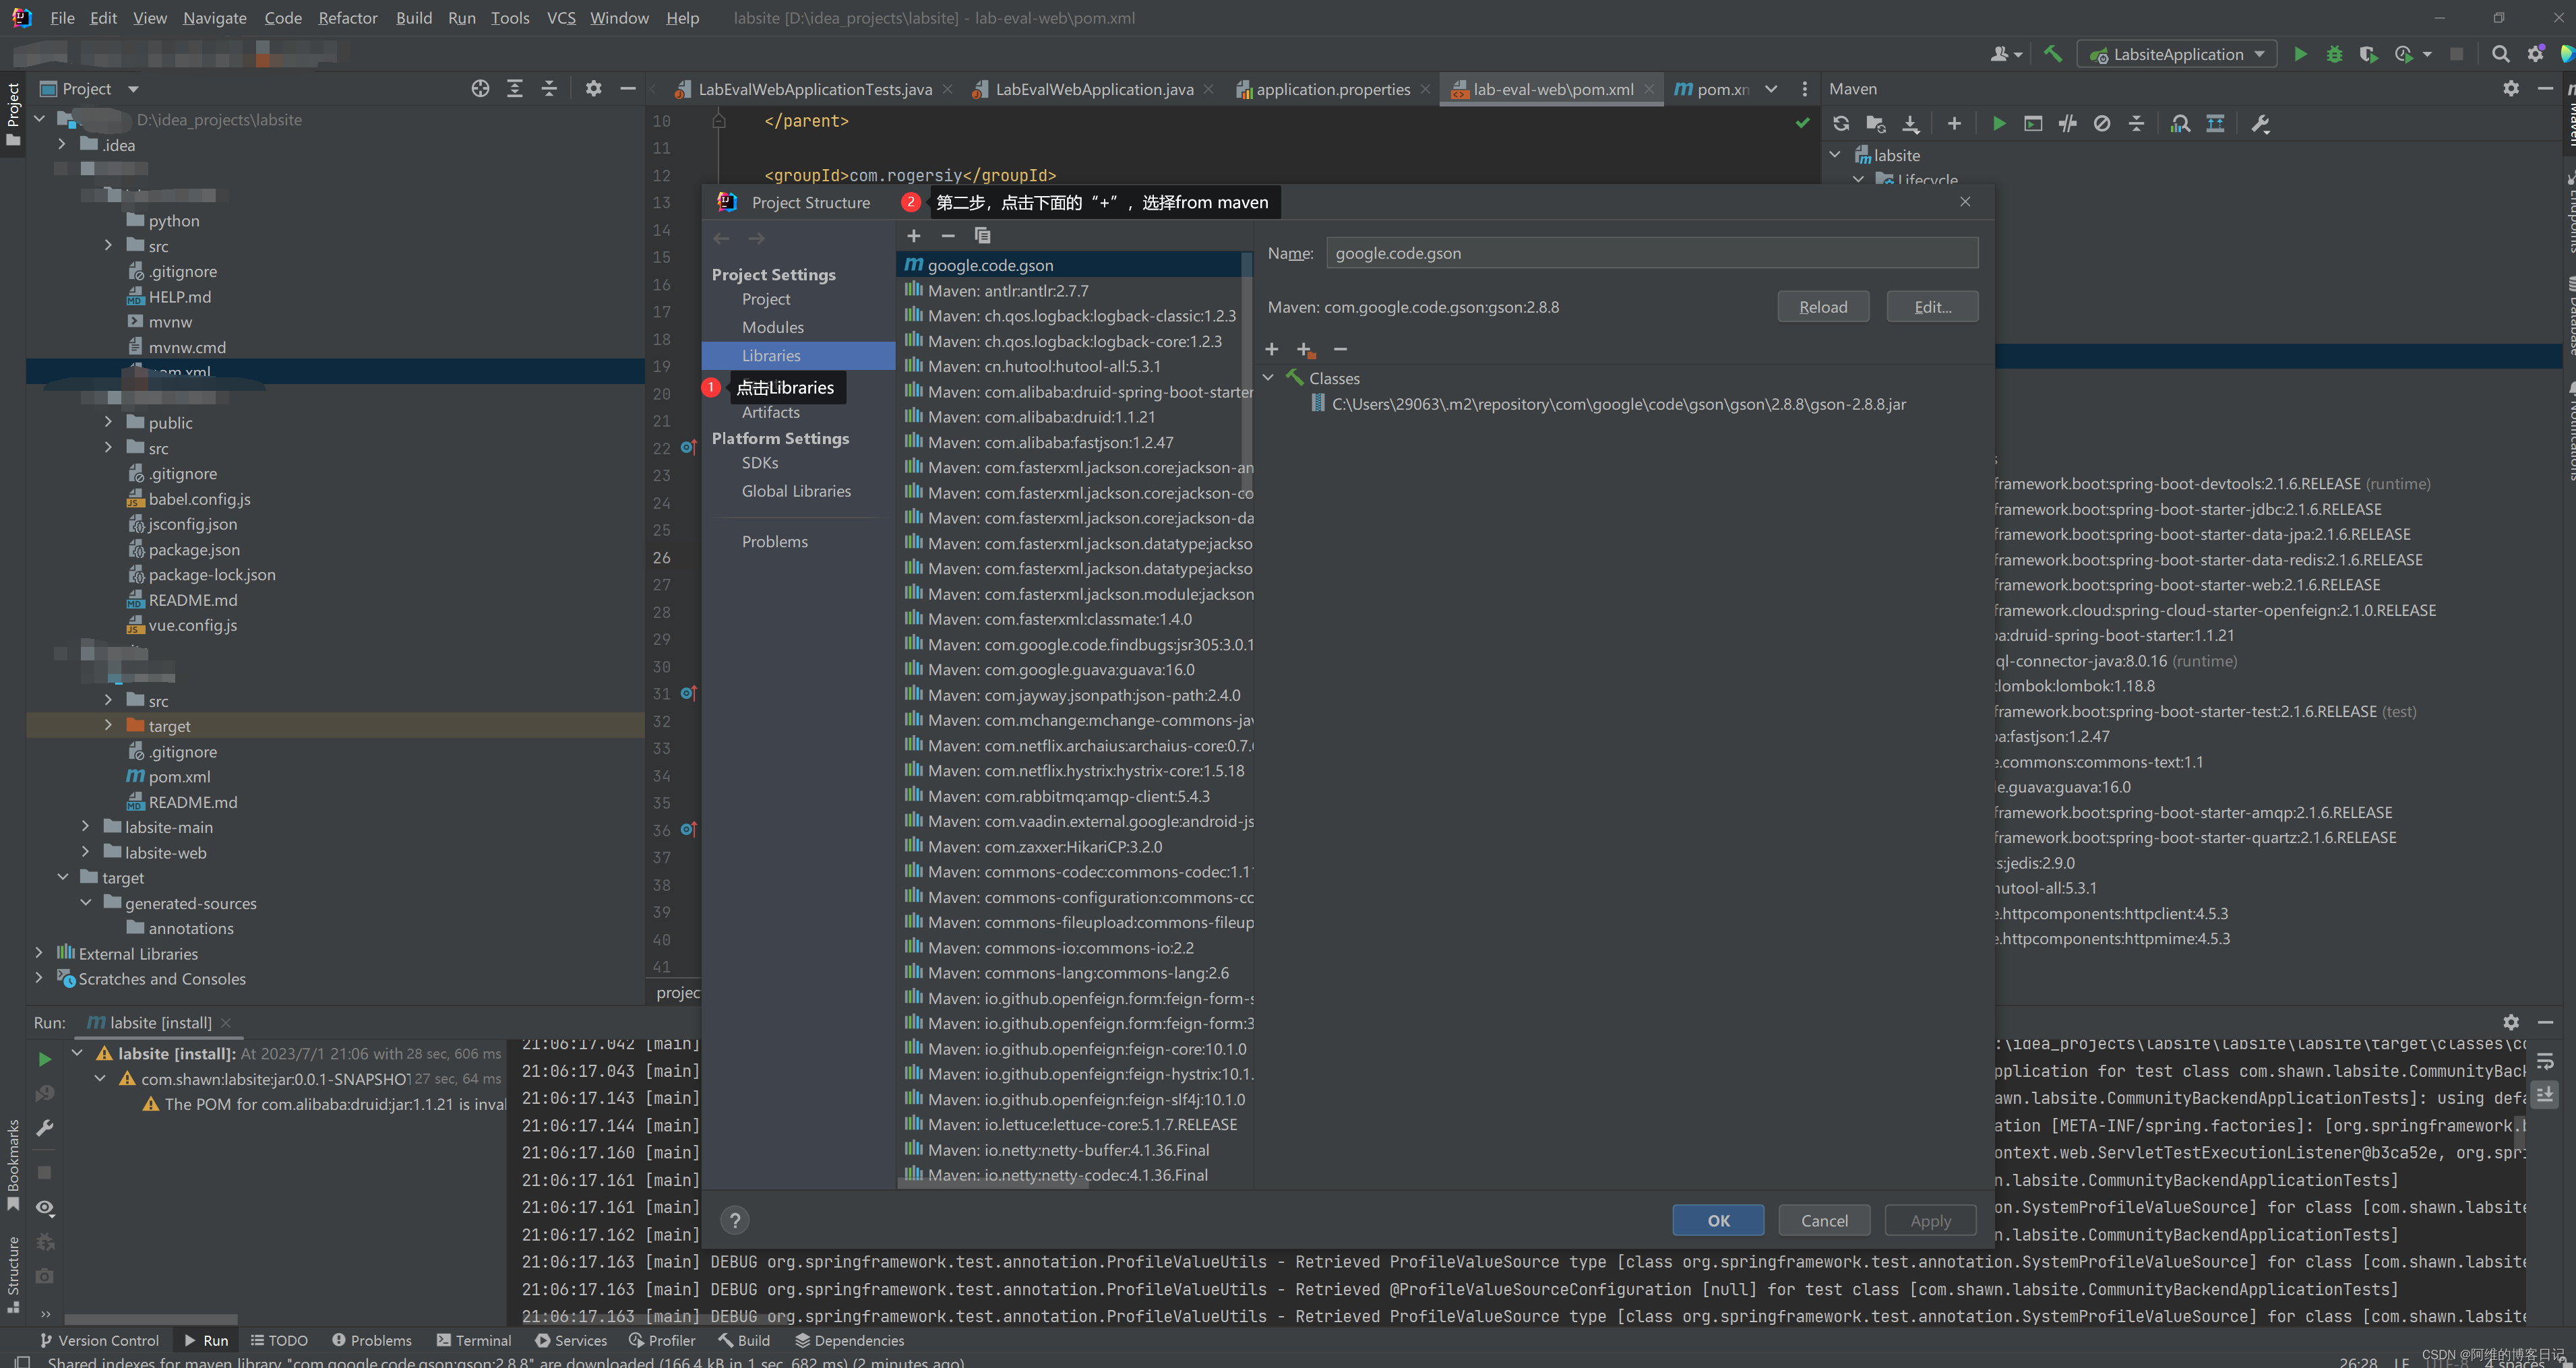This screenshot has height=1368, width=2576.
Task: Toggle Maven Offline Mode
Action: tap(2067, 124)
